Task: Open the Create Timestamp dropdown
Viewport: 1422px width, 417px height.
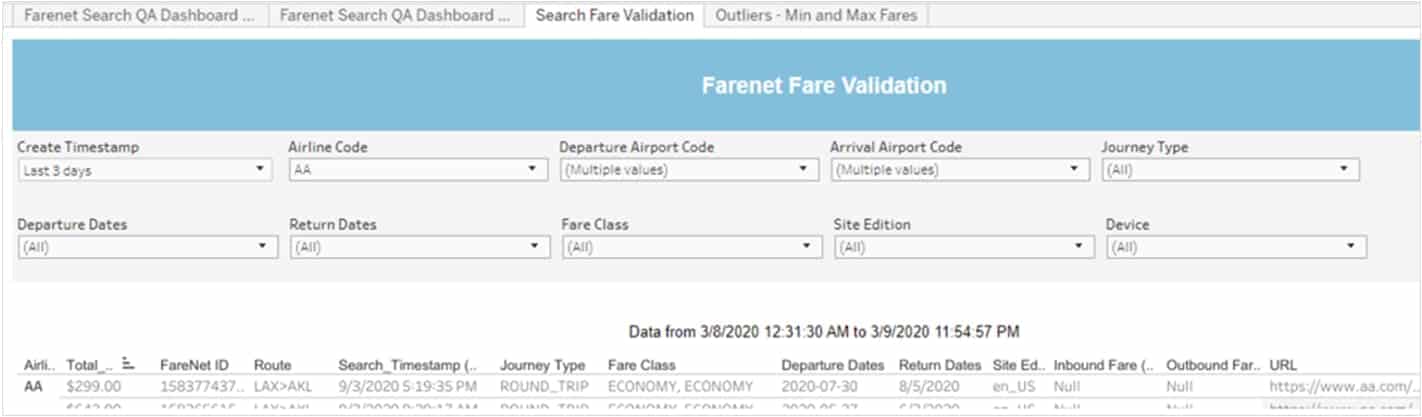Action: [x=144, y=170]
